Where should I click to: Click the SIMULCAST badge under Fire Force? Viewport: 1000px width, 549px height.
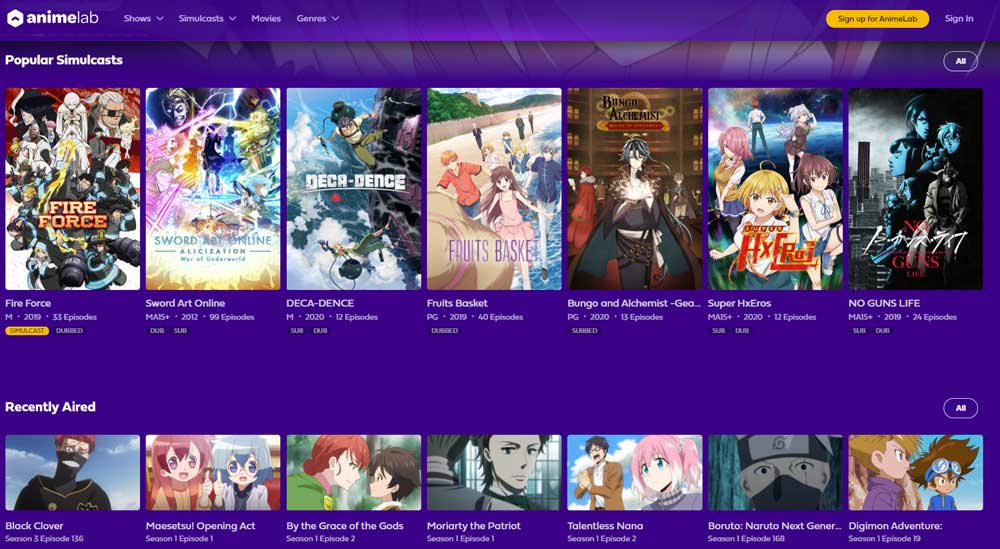(27, 331)
